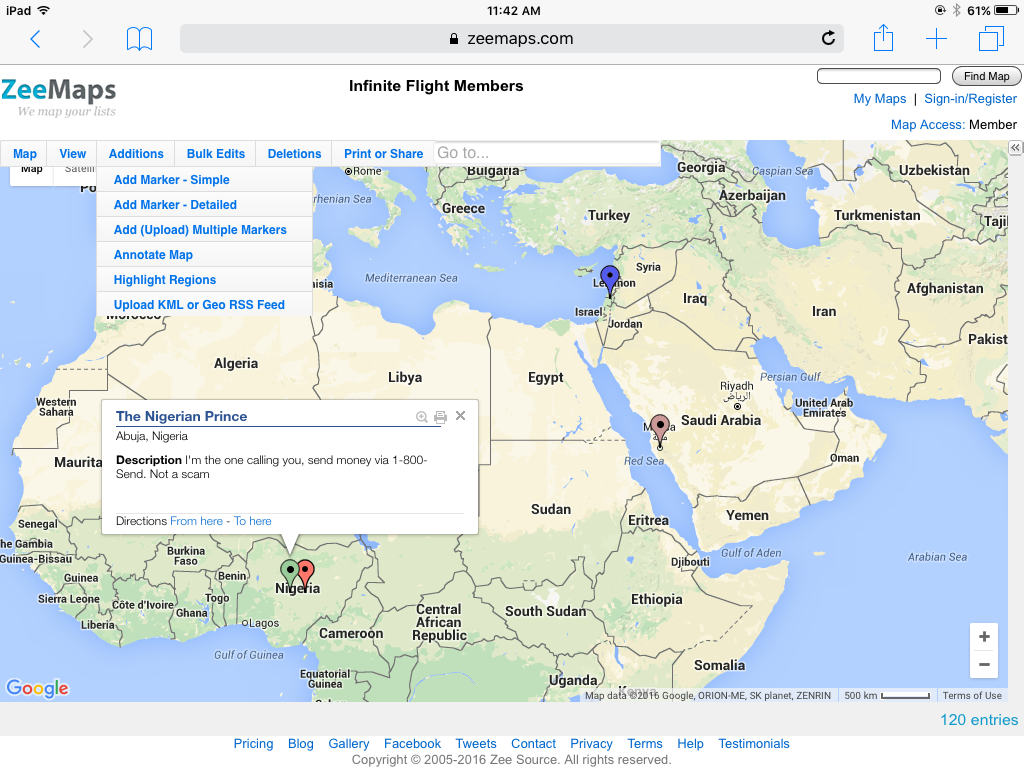Image resolution: width=1024 pixels, height=768 pixels.
Task: Click the Go to... search field
Action: click(x=547, y=153)
